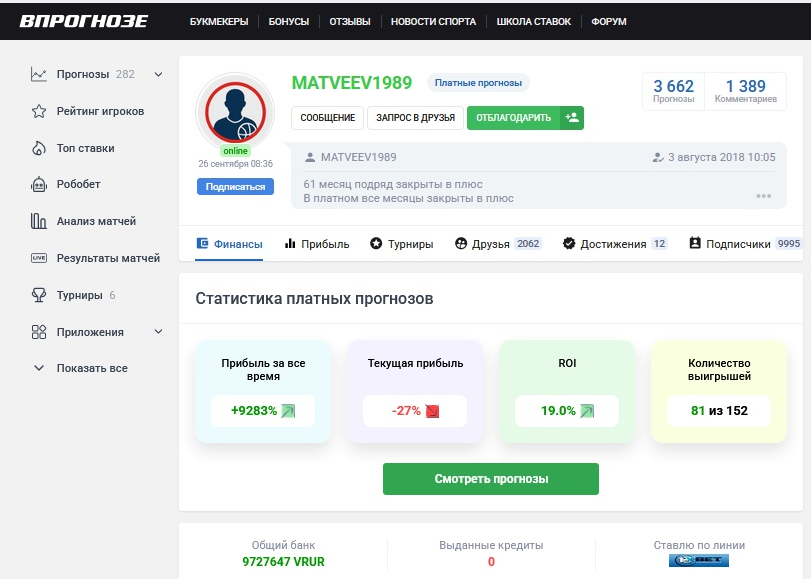Click the Смотреть прогнозы button

click(489, 479)
